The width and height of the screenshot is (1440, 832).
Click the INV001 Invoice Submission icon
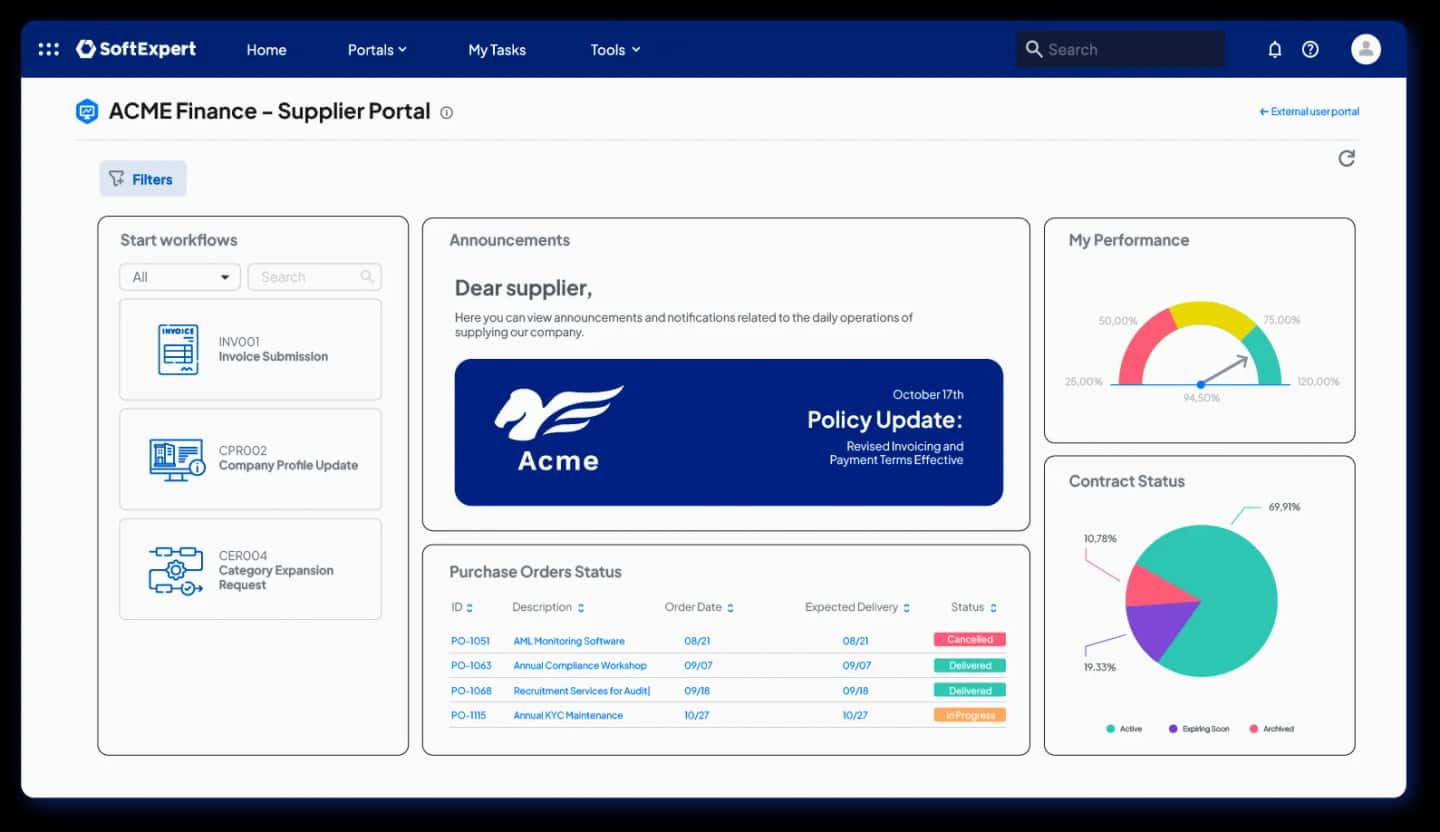176,349
